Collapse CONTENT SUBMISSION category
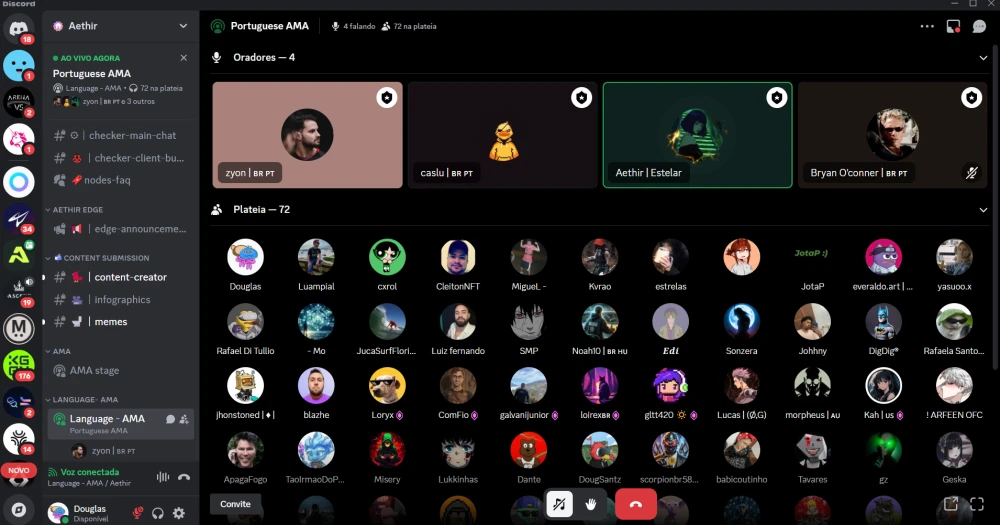 [x=97, y=258]
